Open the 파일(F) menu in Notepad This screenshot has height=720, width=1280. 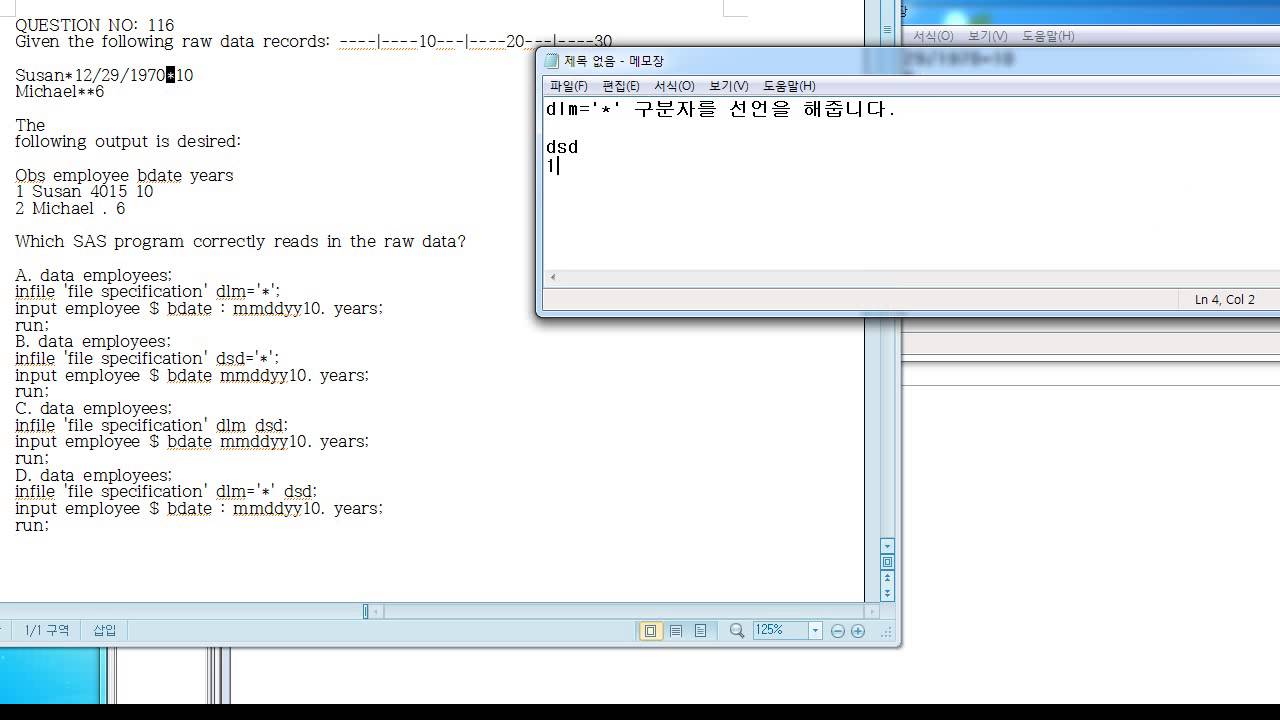pos(569,86)
